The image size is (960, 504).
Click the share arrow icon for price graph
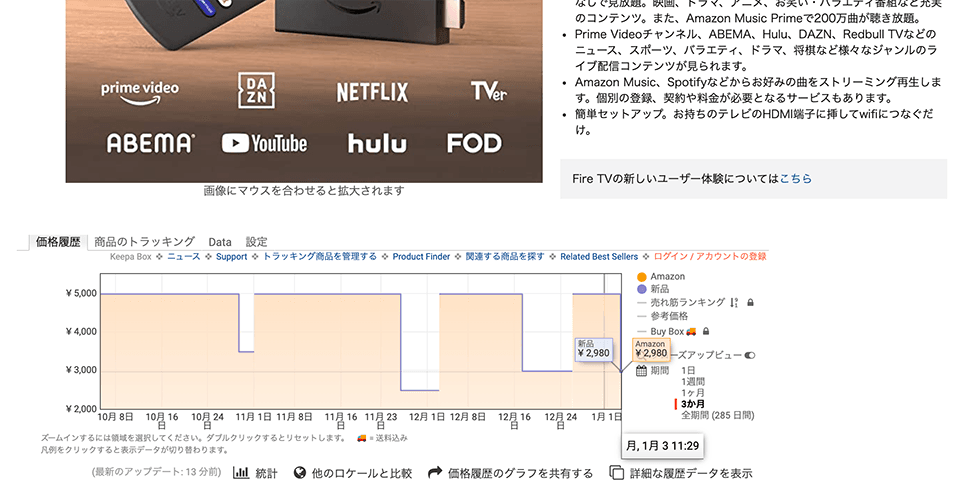[435, 473]
